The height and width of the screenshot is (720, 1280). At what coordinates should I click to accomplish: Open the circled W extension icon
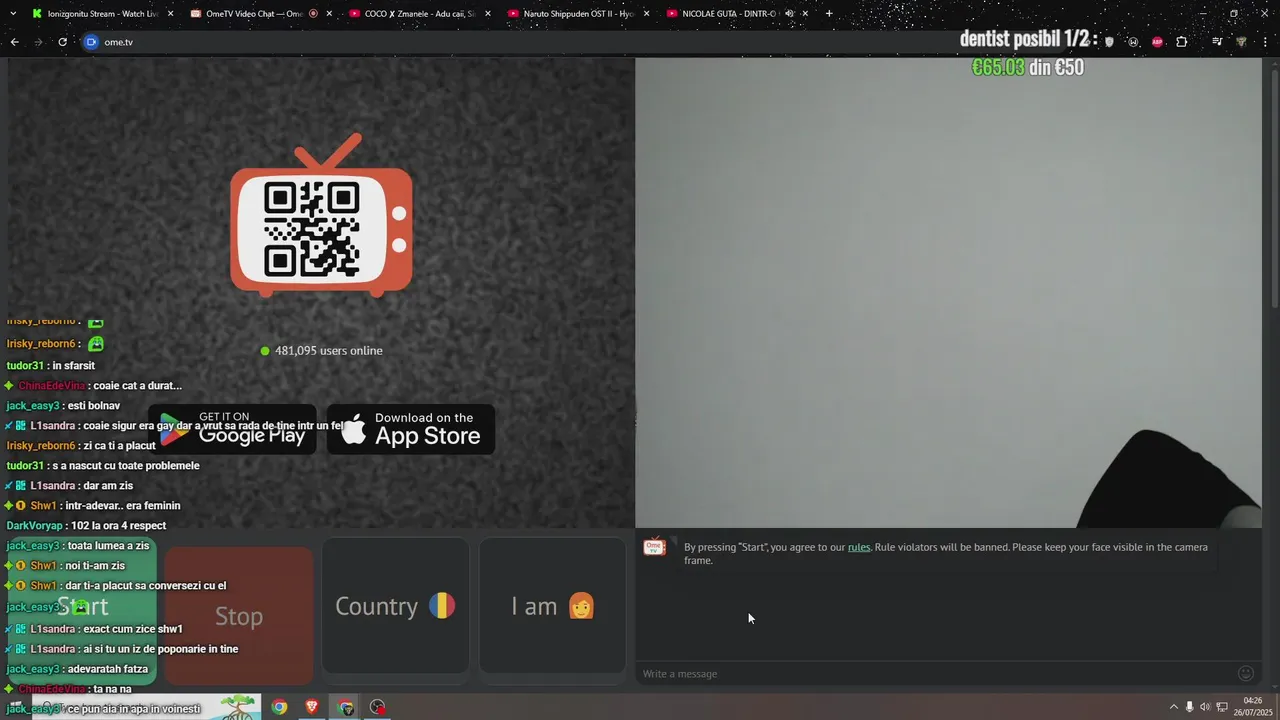1133,42
